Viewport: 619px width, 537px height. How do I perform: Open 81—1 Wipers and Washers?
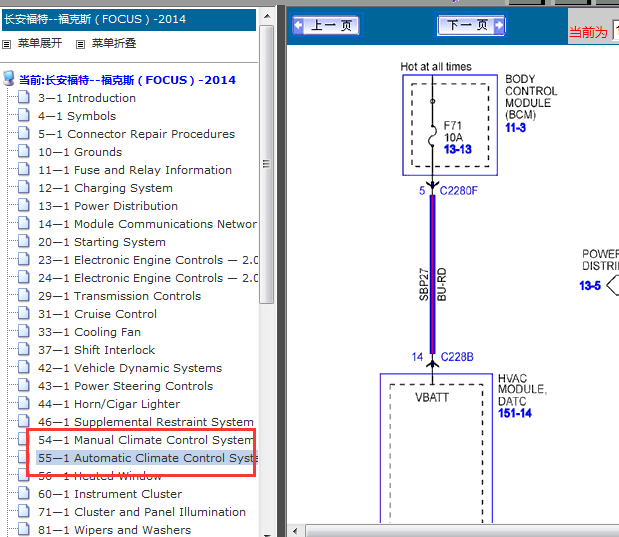[x=114, y=530]
